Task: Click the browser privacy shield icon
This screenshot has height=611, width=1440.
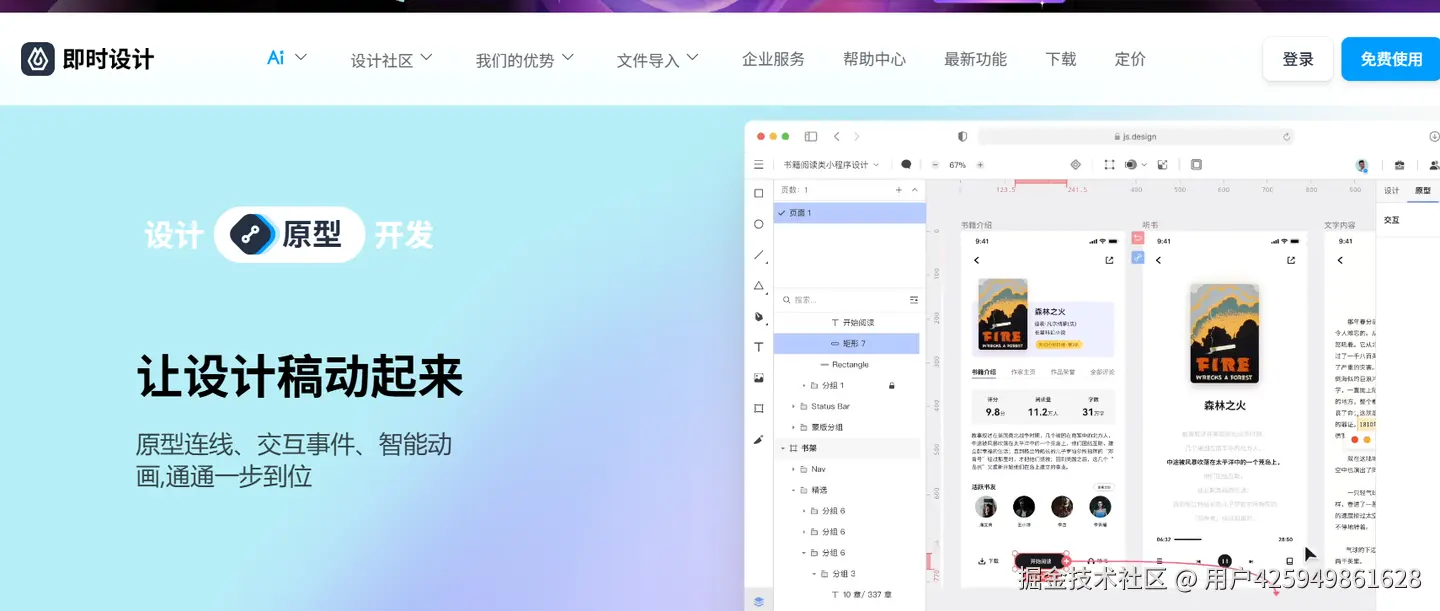Action: 963,136
